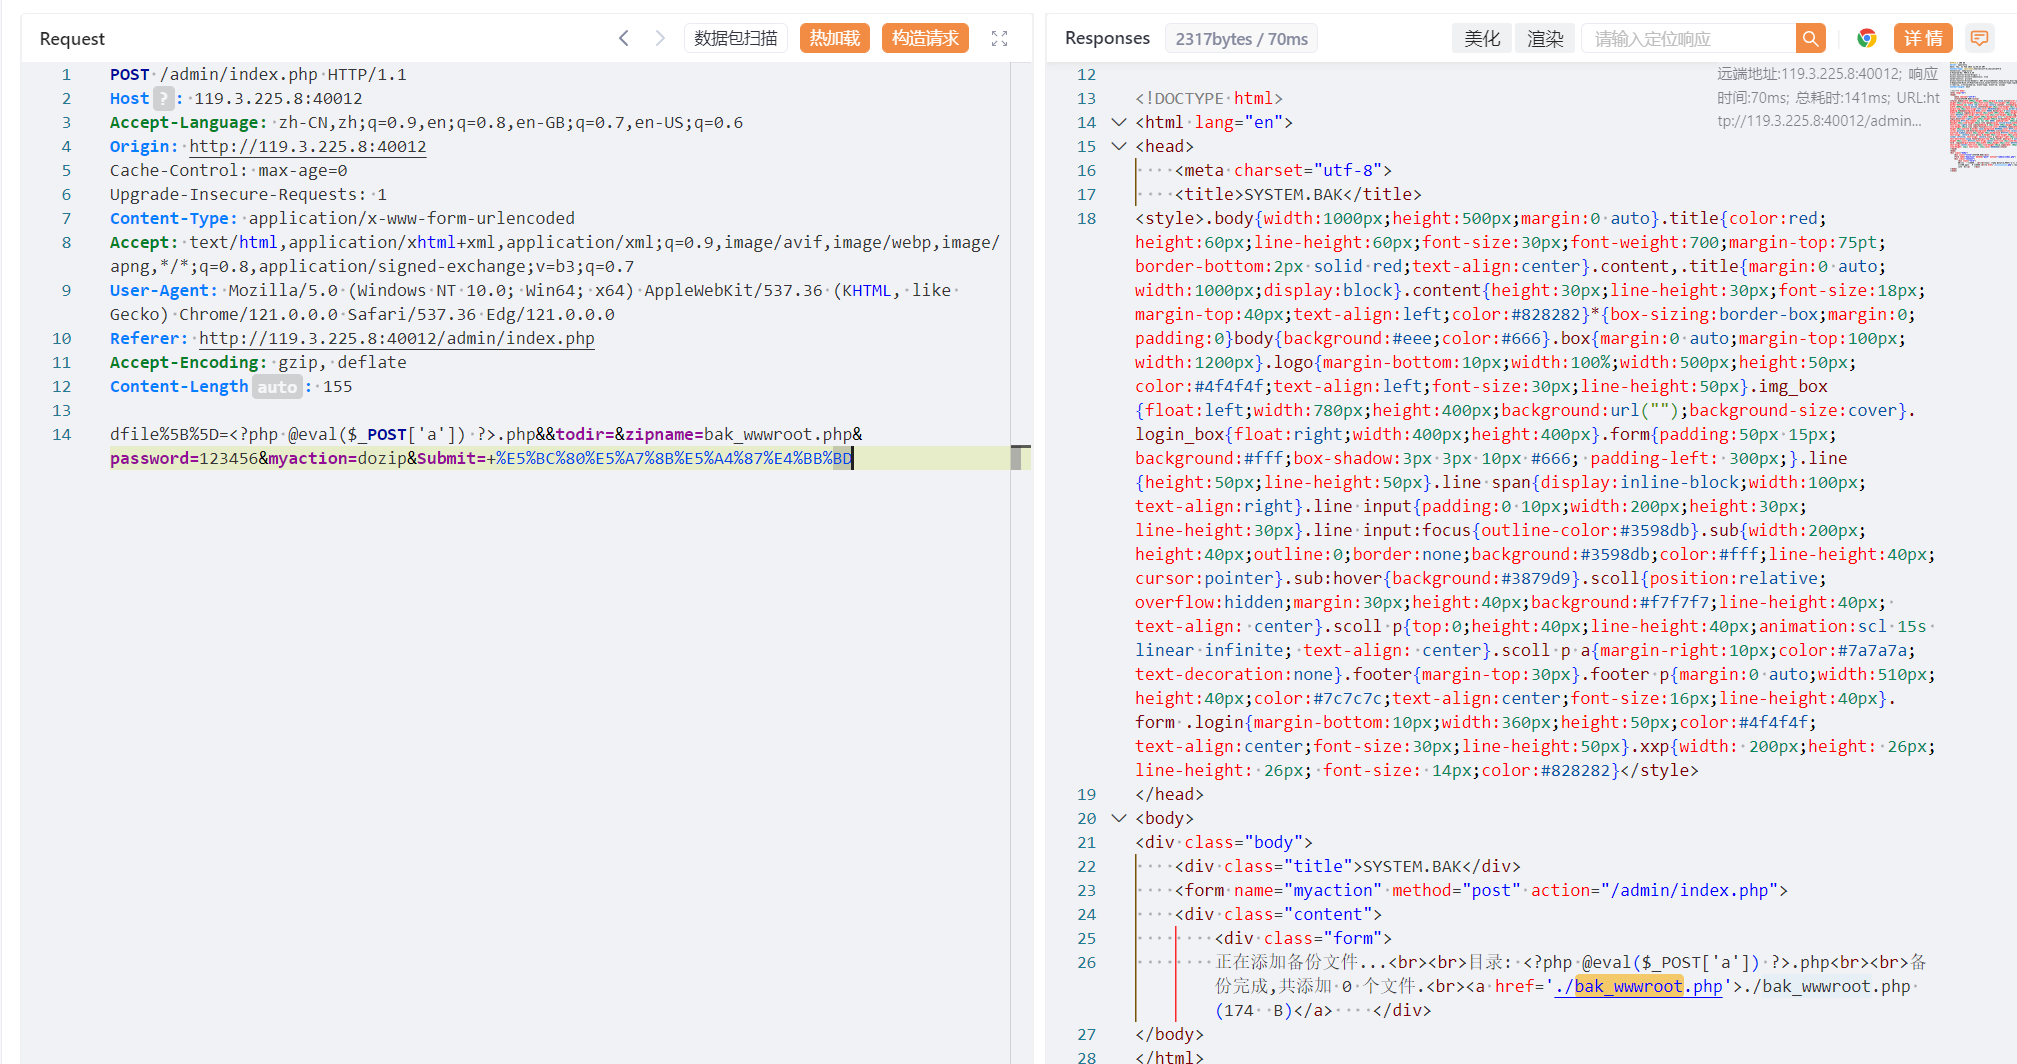Click the <title>SYSTEM.BAK</title> response line

pos(1298,194)
